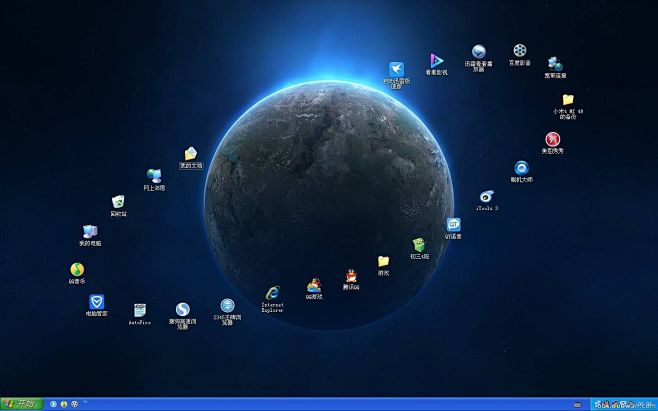This screenshot has width=658, height=411.
Task: Open the 游戏 folder on desktop
Action: click(x=383, y=262)
